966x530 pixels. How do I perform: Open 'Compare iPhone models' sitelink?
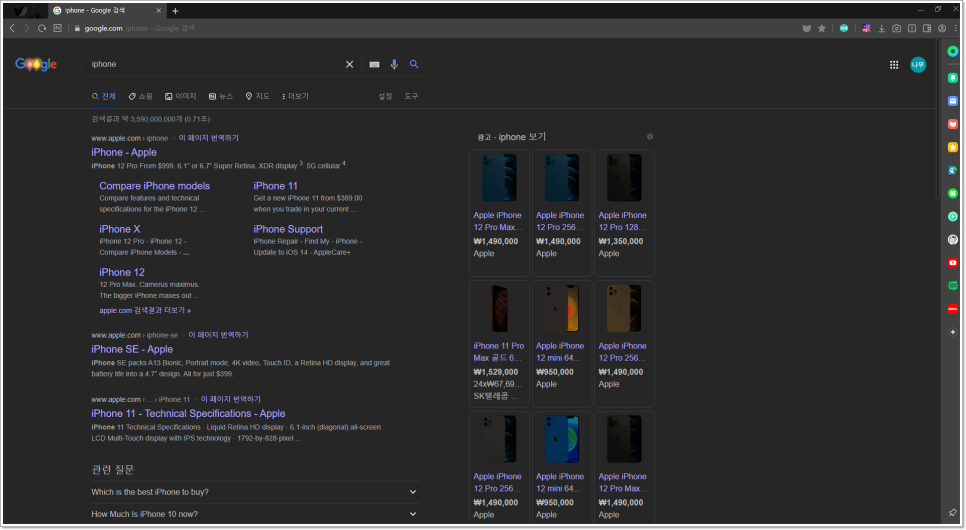pos(155,186)
